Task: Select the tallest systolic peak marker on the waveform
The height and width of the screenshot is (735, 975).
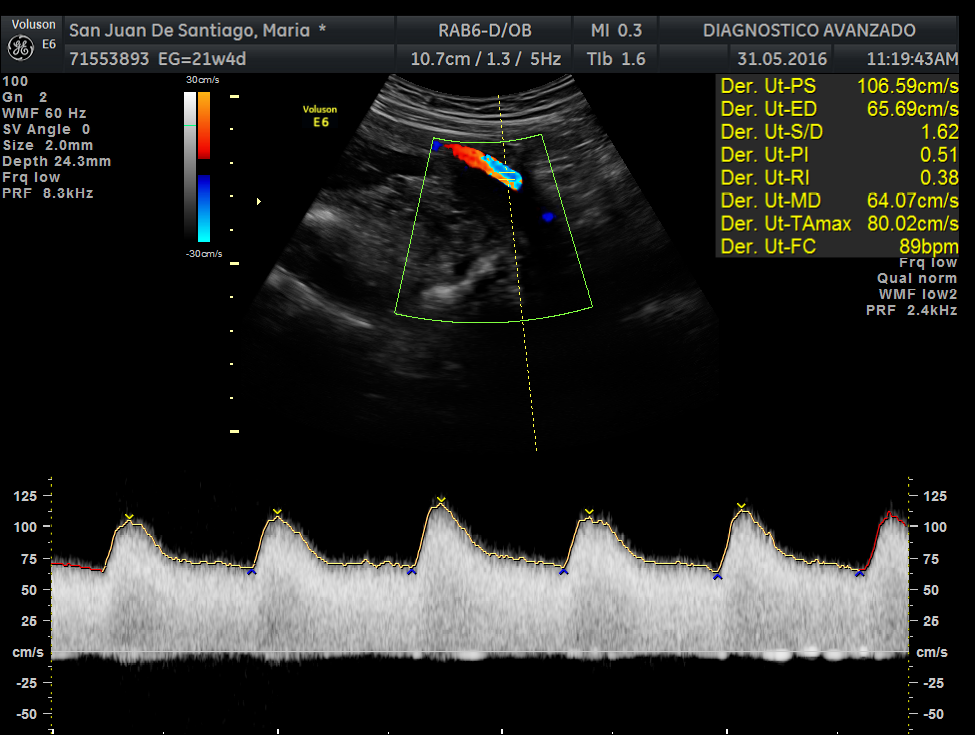Action: click(440, 500)
